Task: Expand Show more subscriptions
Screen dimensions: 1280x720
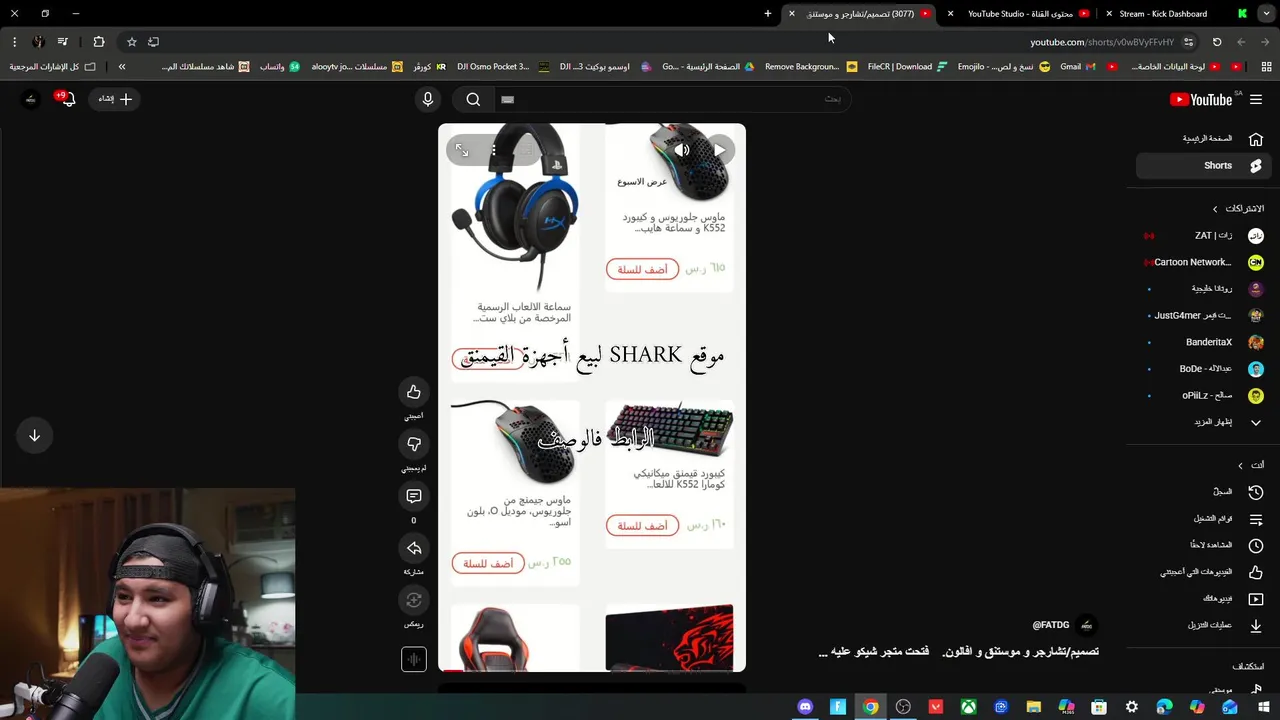Action: pyautogui.click(x=1204, y=422)
